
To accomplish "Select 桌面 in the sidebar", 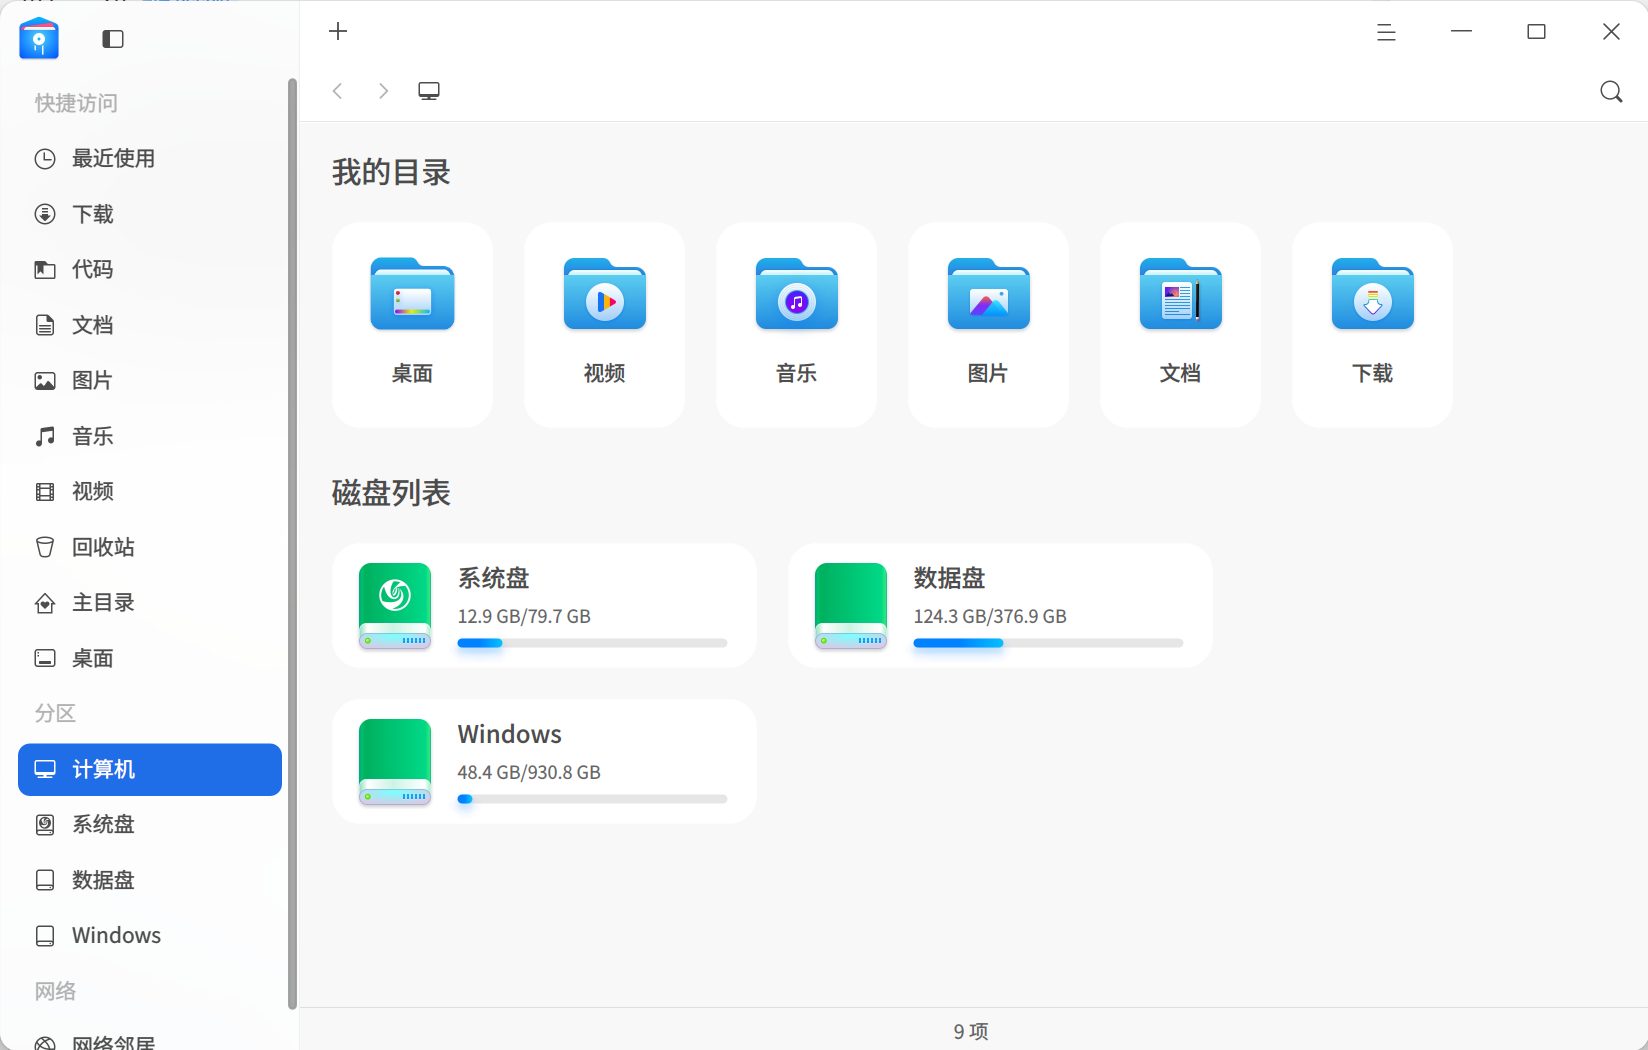I will pyautogui.click(x=150, y=658).
